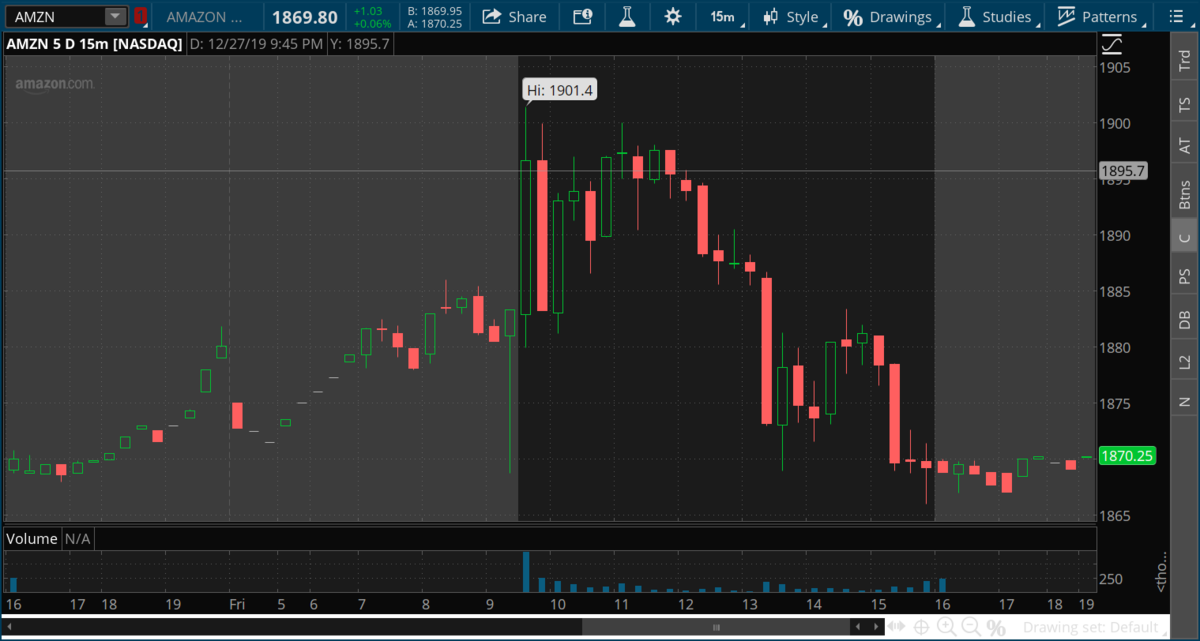Open the Style menu
The height and width of the screenshot is (641, 1200).
791,16
